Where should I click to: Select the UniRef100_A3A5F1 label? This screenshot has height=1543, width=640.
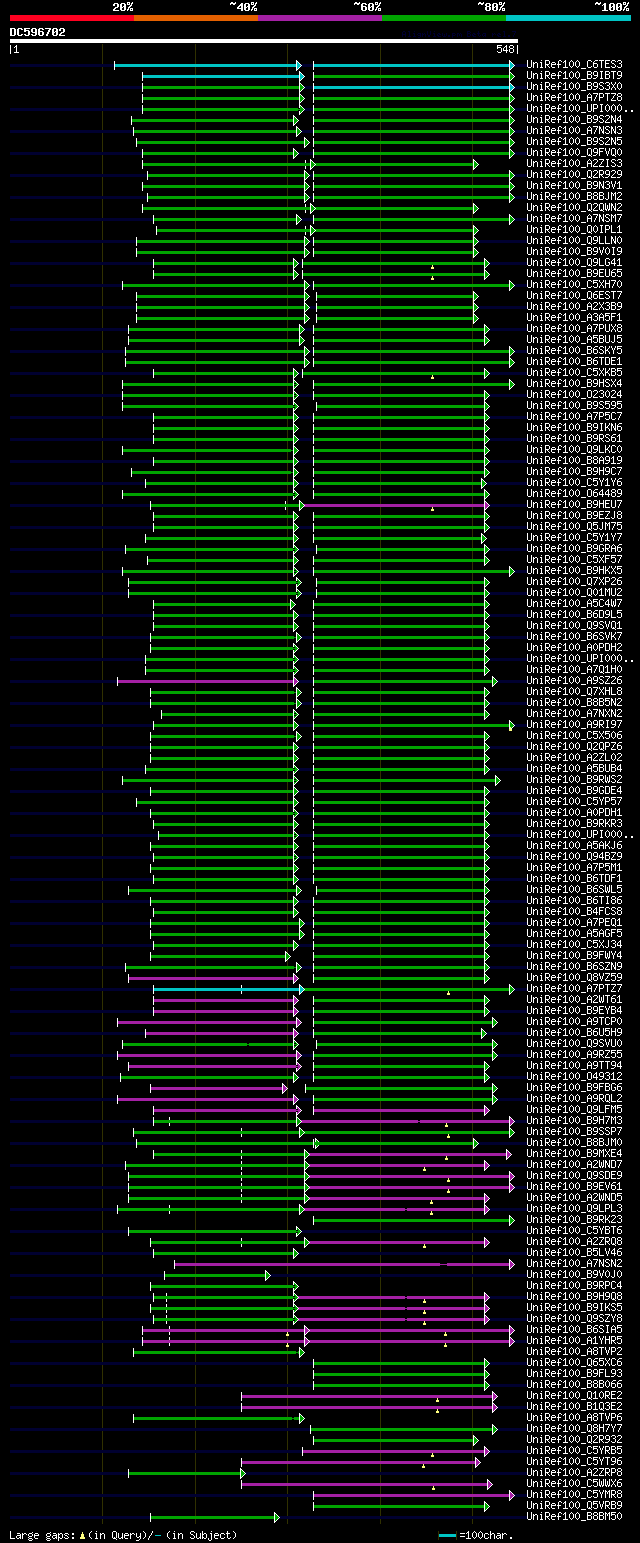[574, 318]
